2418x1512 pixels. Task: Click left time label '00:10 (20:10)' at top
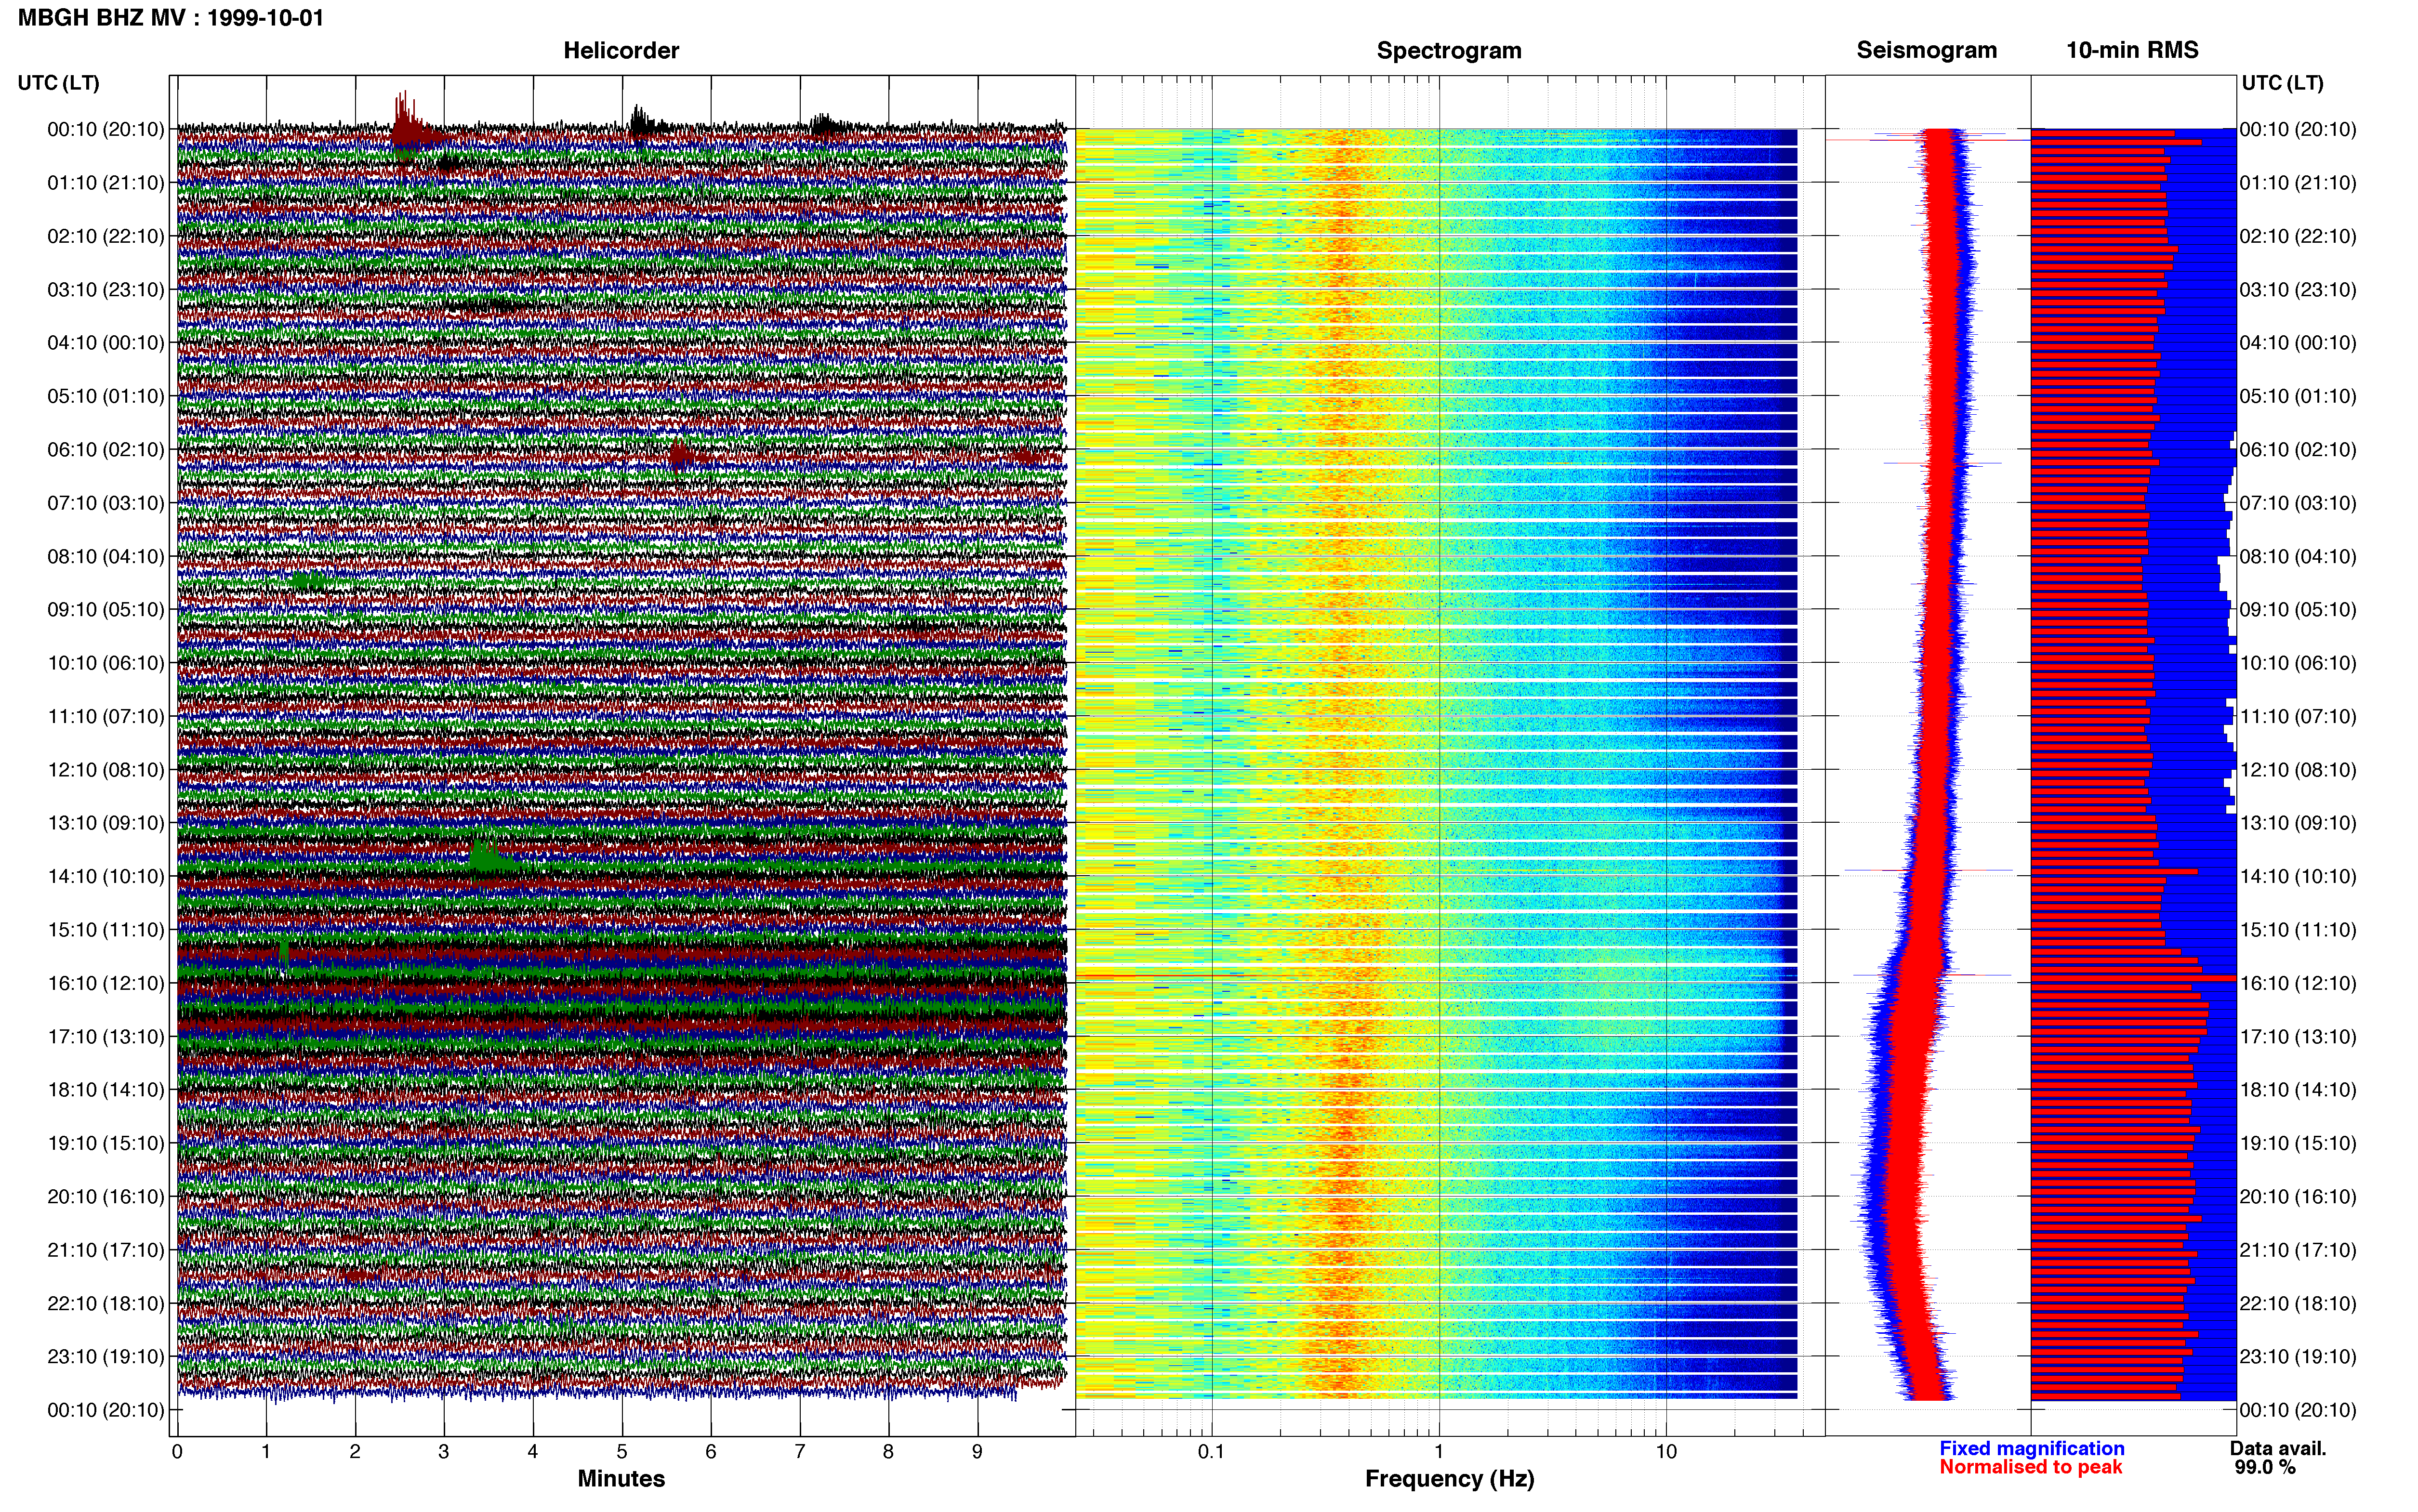[x=106, y=129]
